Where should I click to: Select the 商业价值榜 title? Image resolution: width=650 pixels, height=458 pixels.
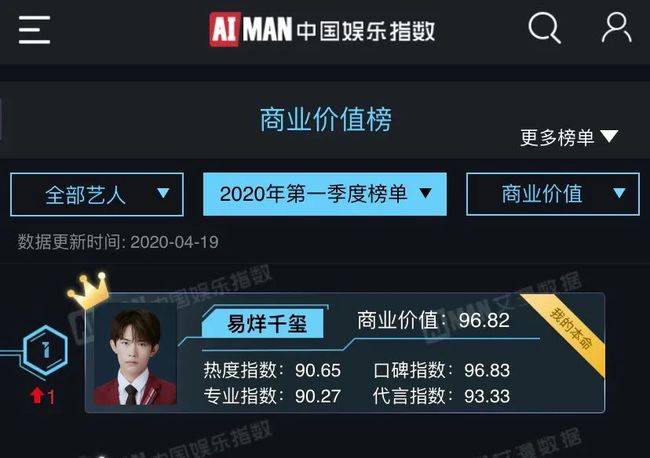(325, 120)
